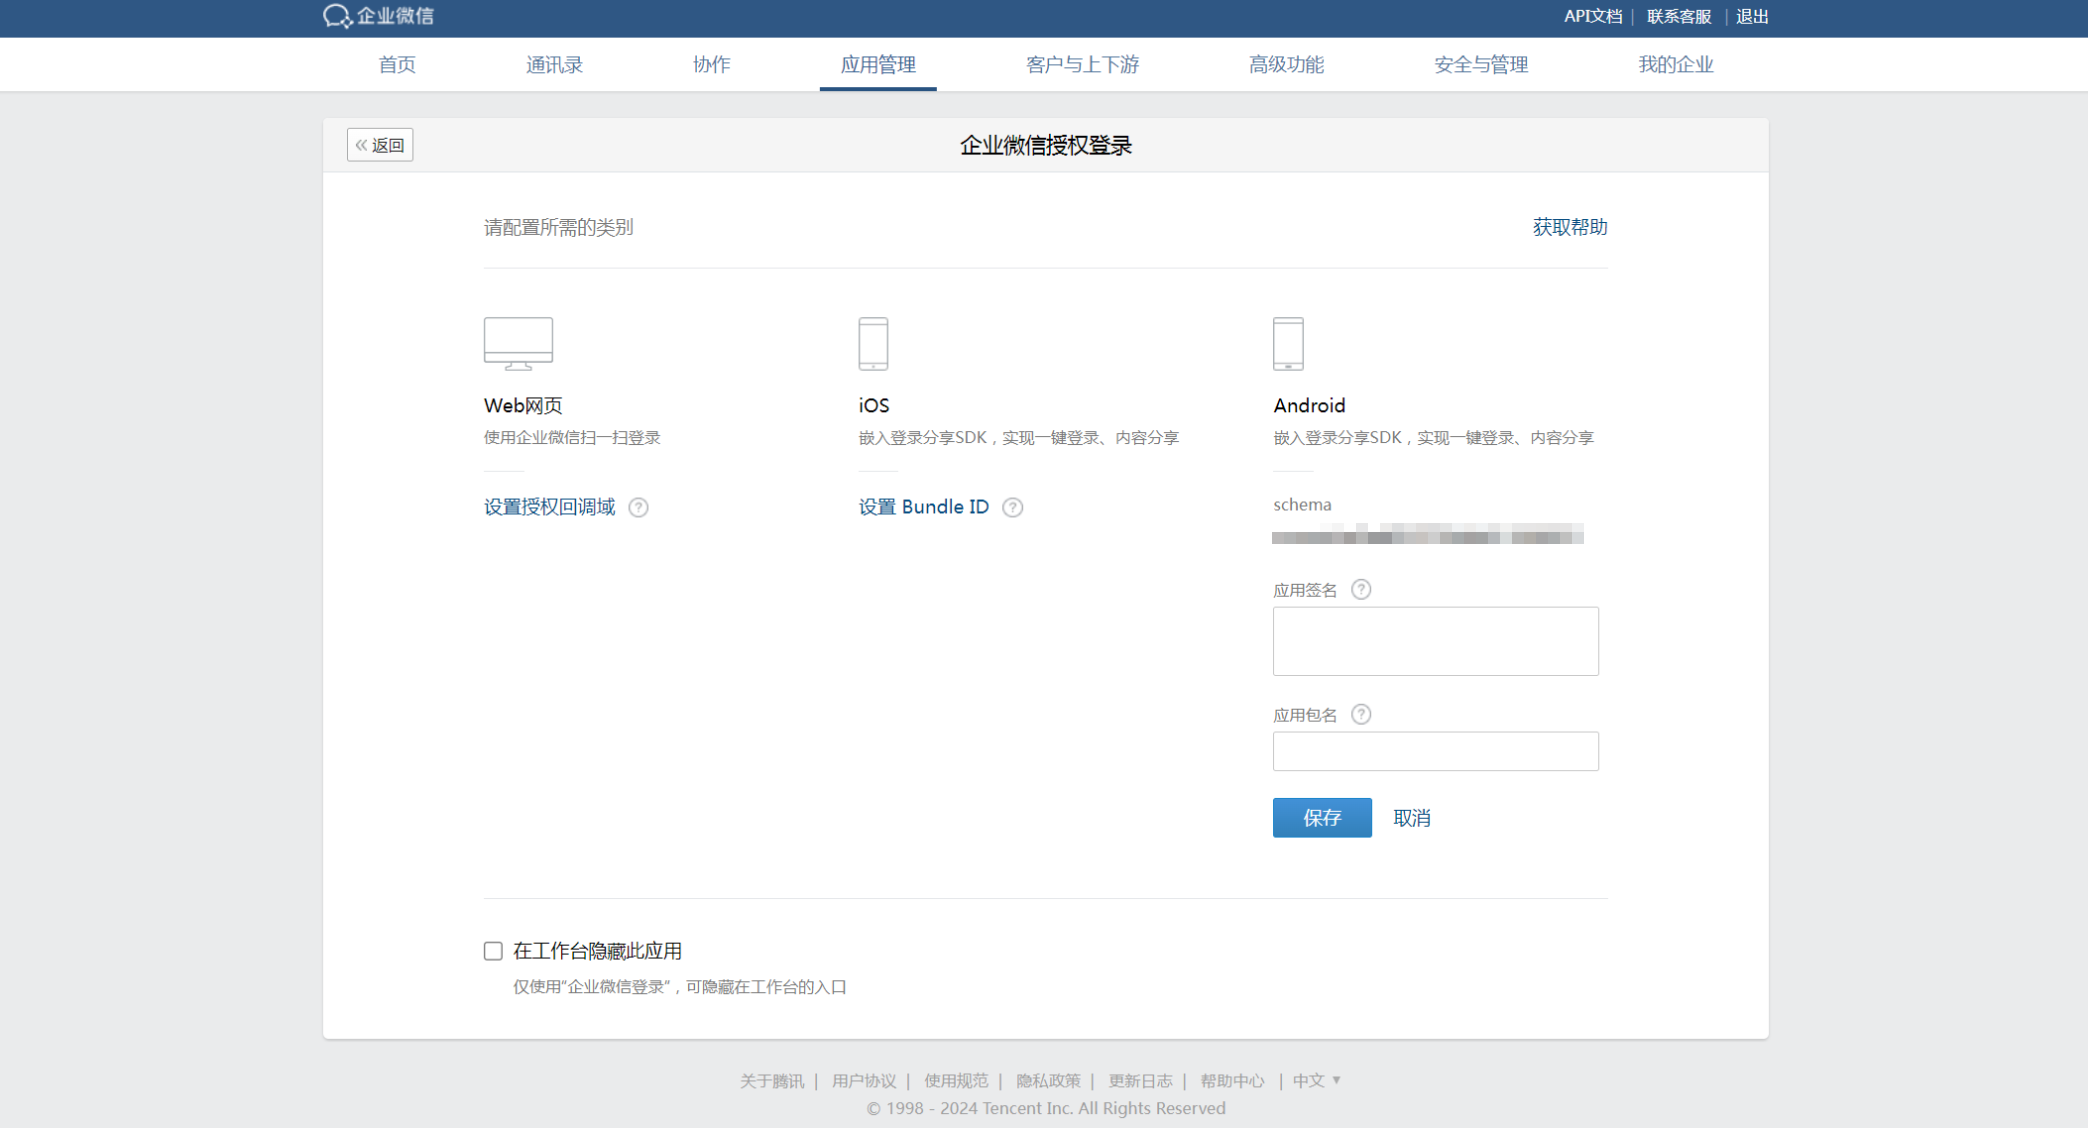Viewport: 2088px width, 1128px height.
Task: Toggle 在工作台隐藏此应用 checkbox
Action: pos(493,951)
